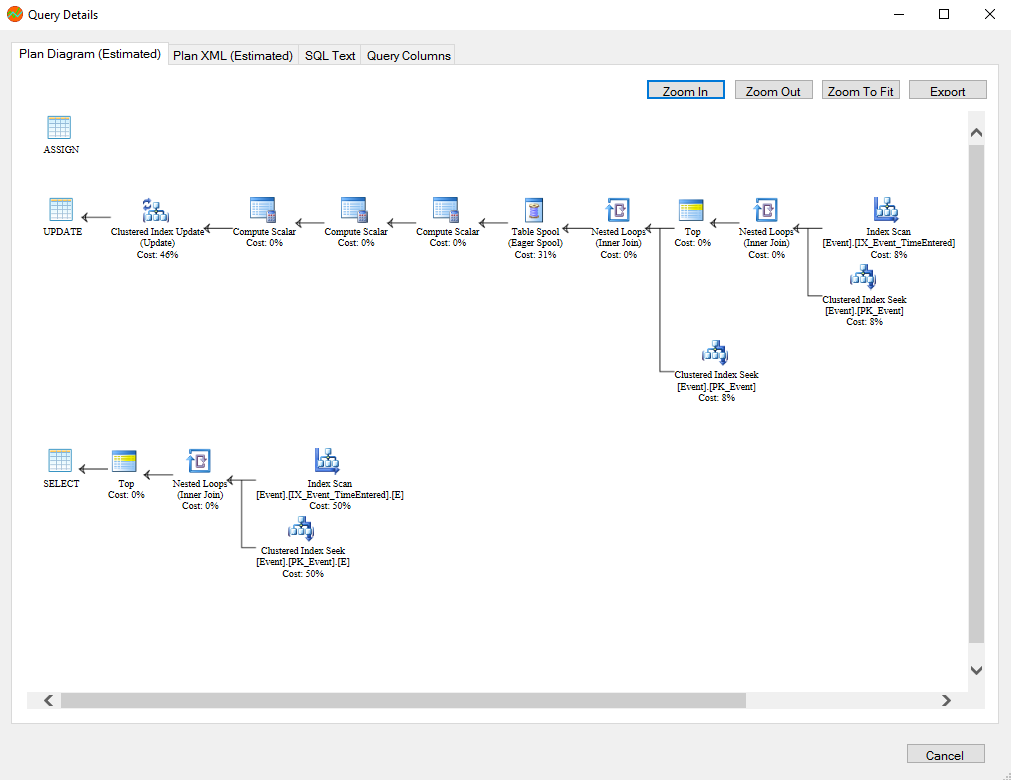This screenshot has height=780, width=1011.
Task: Click the Zoom Out button
Action: click(x=773, y=90)
